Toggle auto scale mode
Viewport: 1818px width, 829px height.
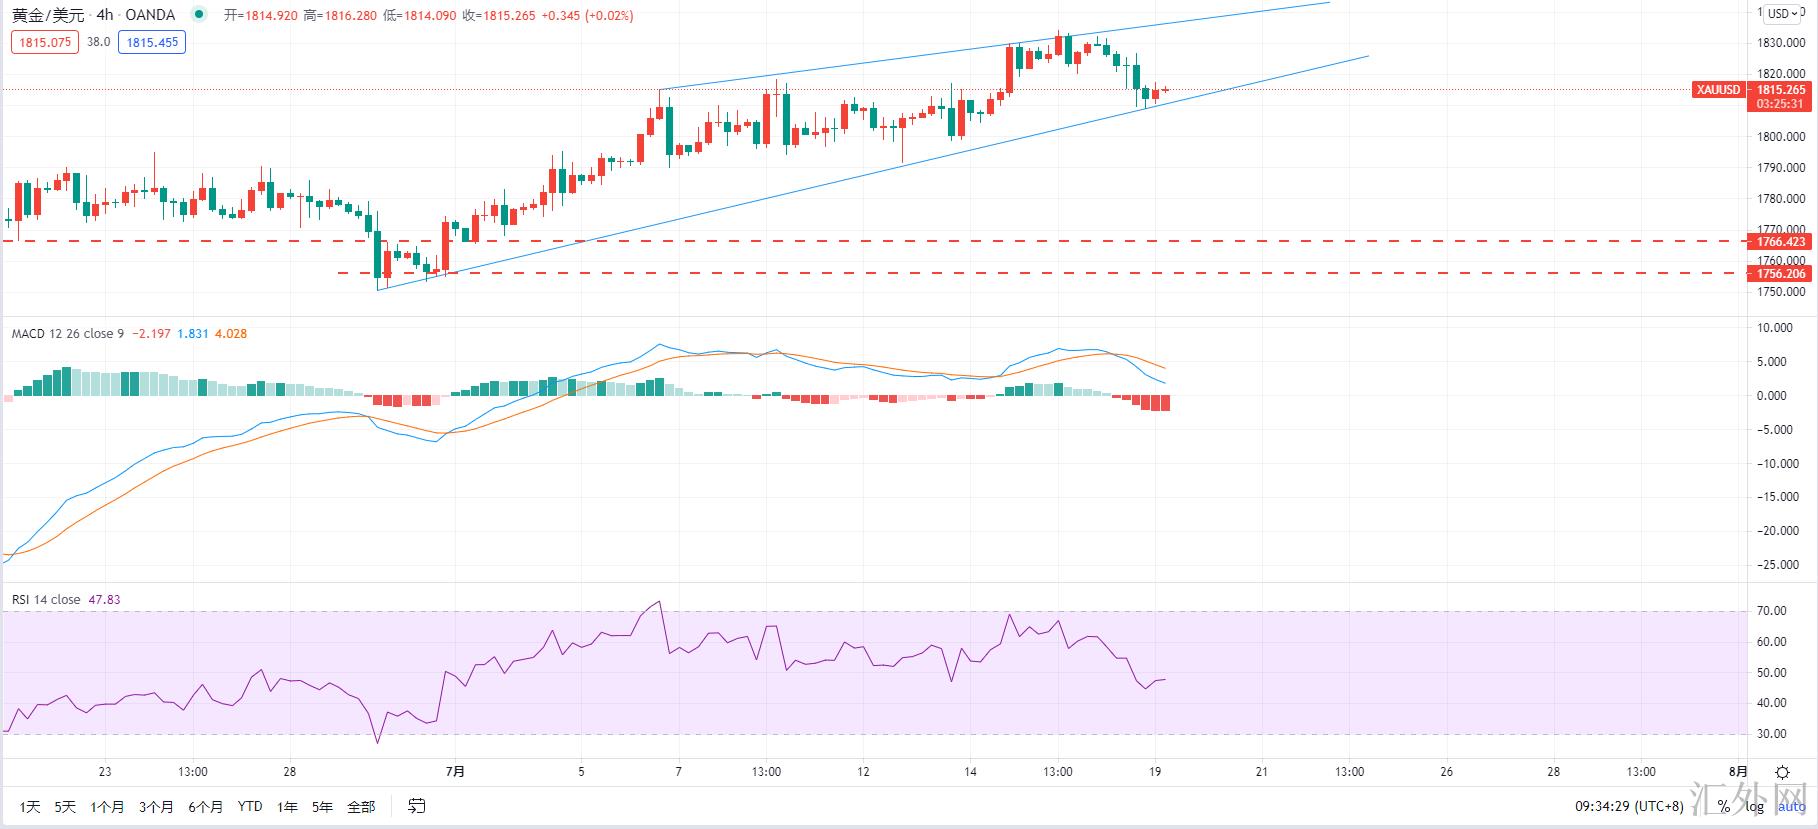pos(1791,806)
